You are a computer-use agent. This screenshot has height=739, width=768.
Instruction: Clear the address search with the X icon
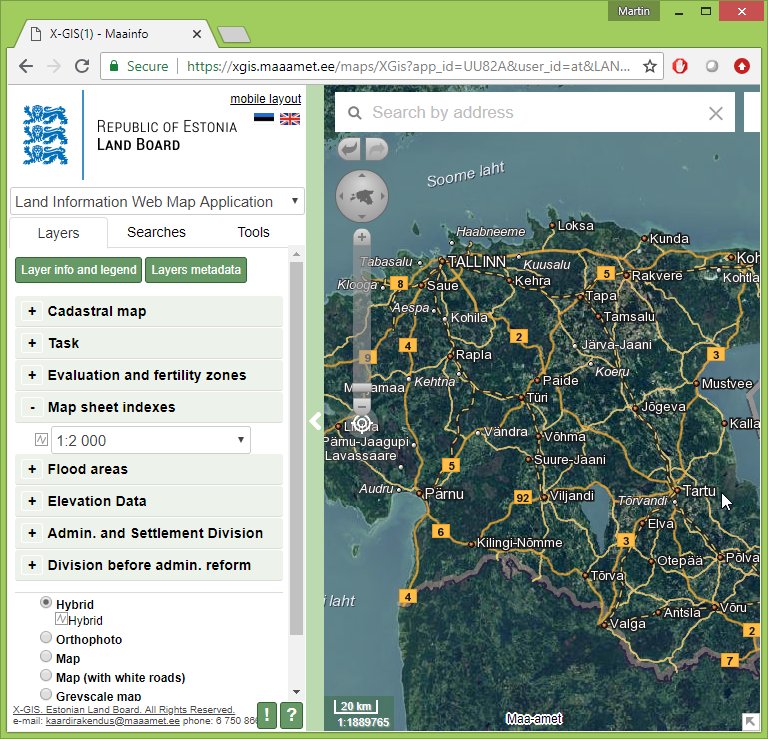[x=715, y=113]
